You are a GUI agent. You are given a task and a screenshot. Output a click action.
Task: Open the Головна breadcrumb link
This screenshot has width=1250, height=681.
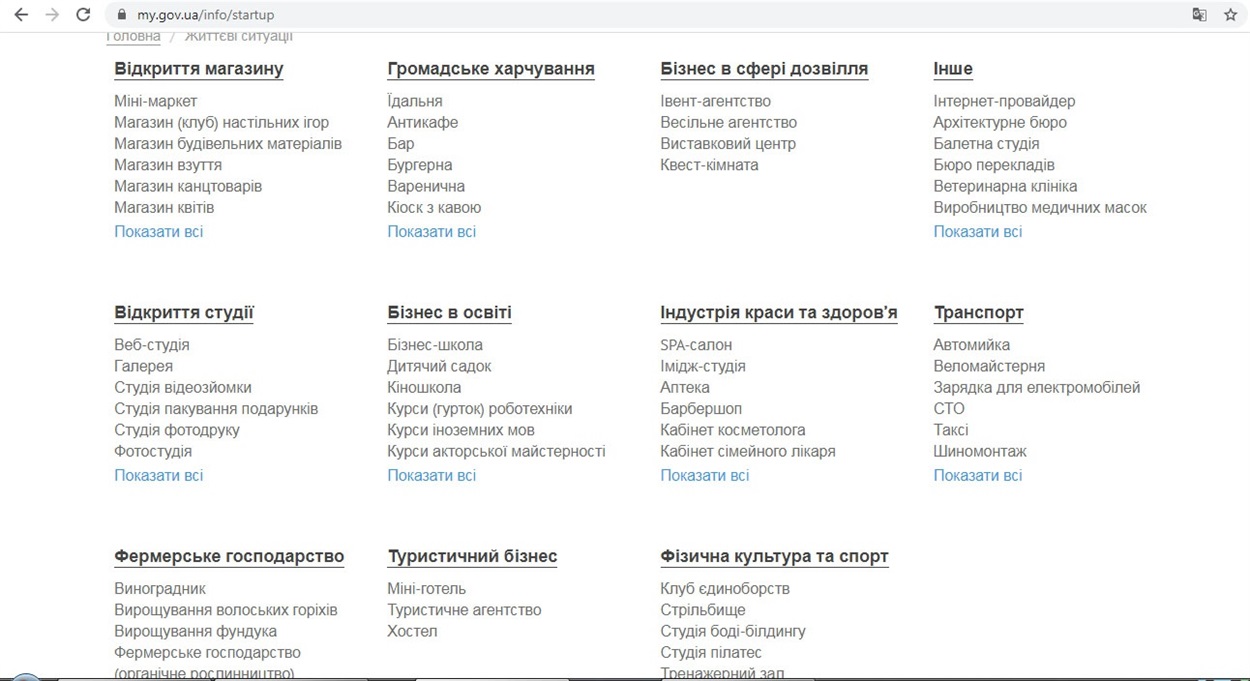coord(133,37)
